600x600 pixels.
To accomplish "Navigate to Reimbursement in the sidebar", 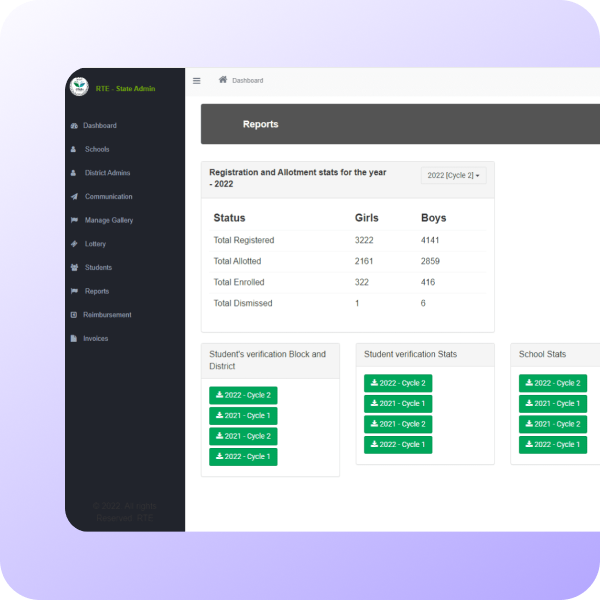I will point(107,315).
